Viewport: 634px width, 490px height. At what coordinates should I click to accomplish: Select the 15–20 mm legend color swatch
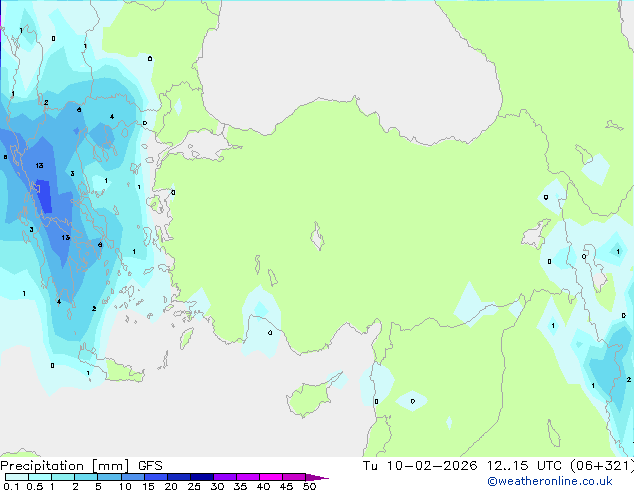point(155,477)
